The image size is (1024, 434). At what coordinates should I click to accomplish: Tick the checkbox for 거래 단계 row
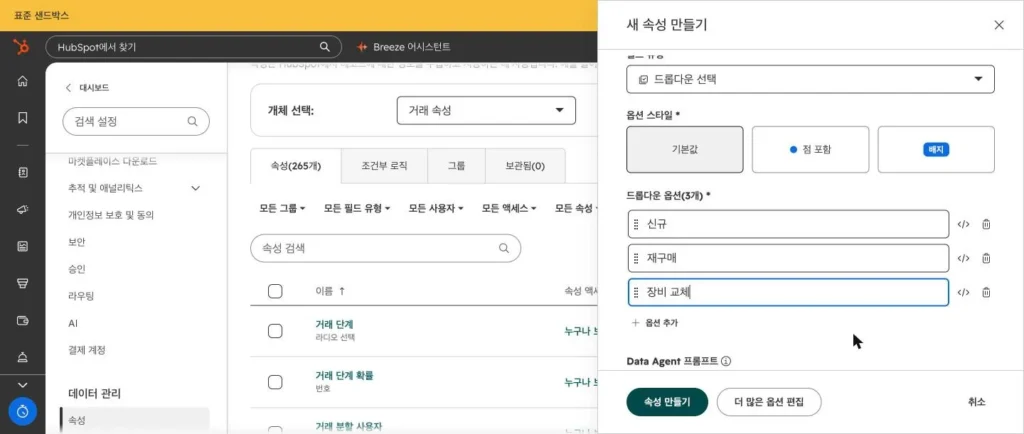click(x=275, y=331)
